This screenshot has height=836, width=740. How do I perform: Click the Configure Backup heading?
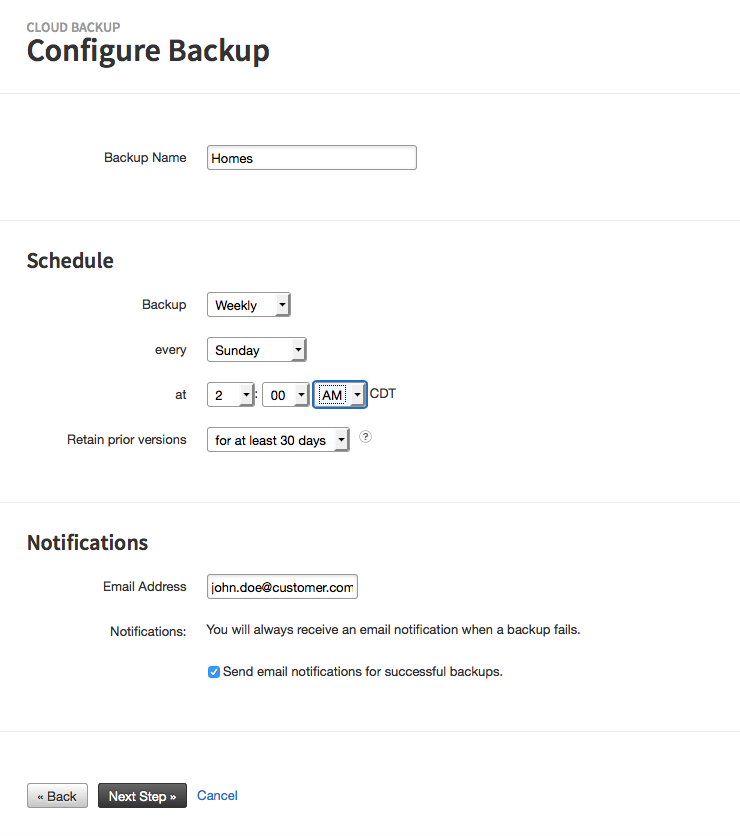tap(148, 51)
